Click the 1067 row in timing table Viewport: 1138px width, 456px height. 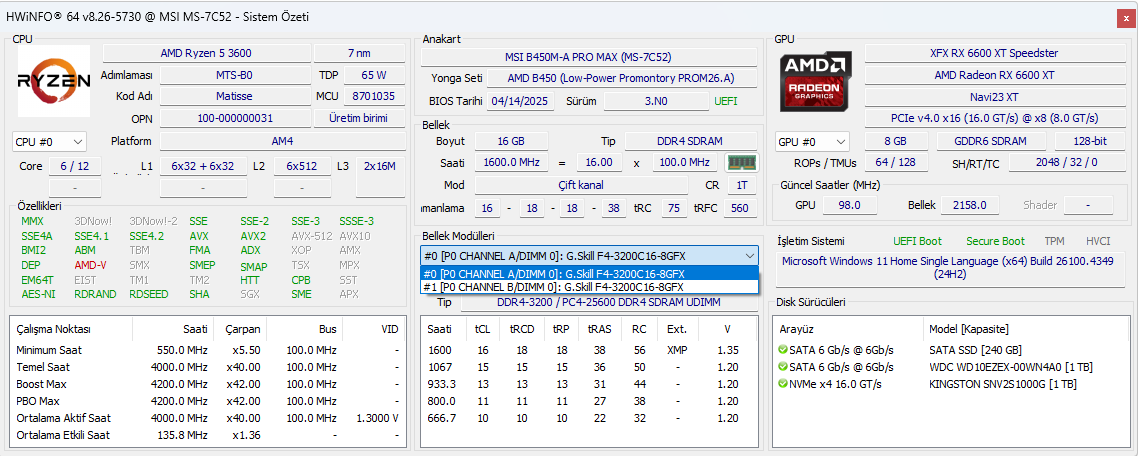(x=588, y=367)
